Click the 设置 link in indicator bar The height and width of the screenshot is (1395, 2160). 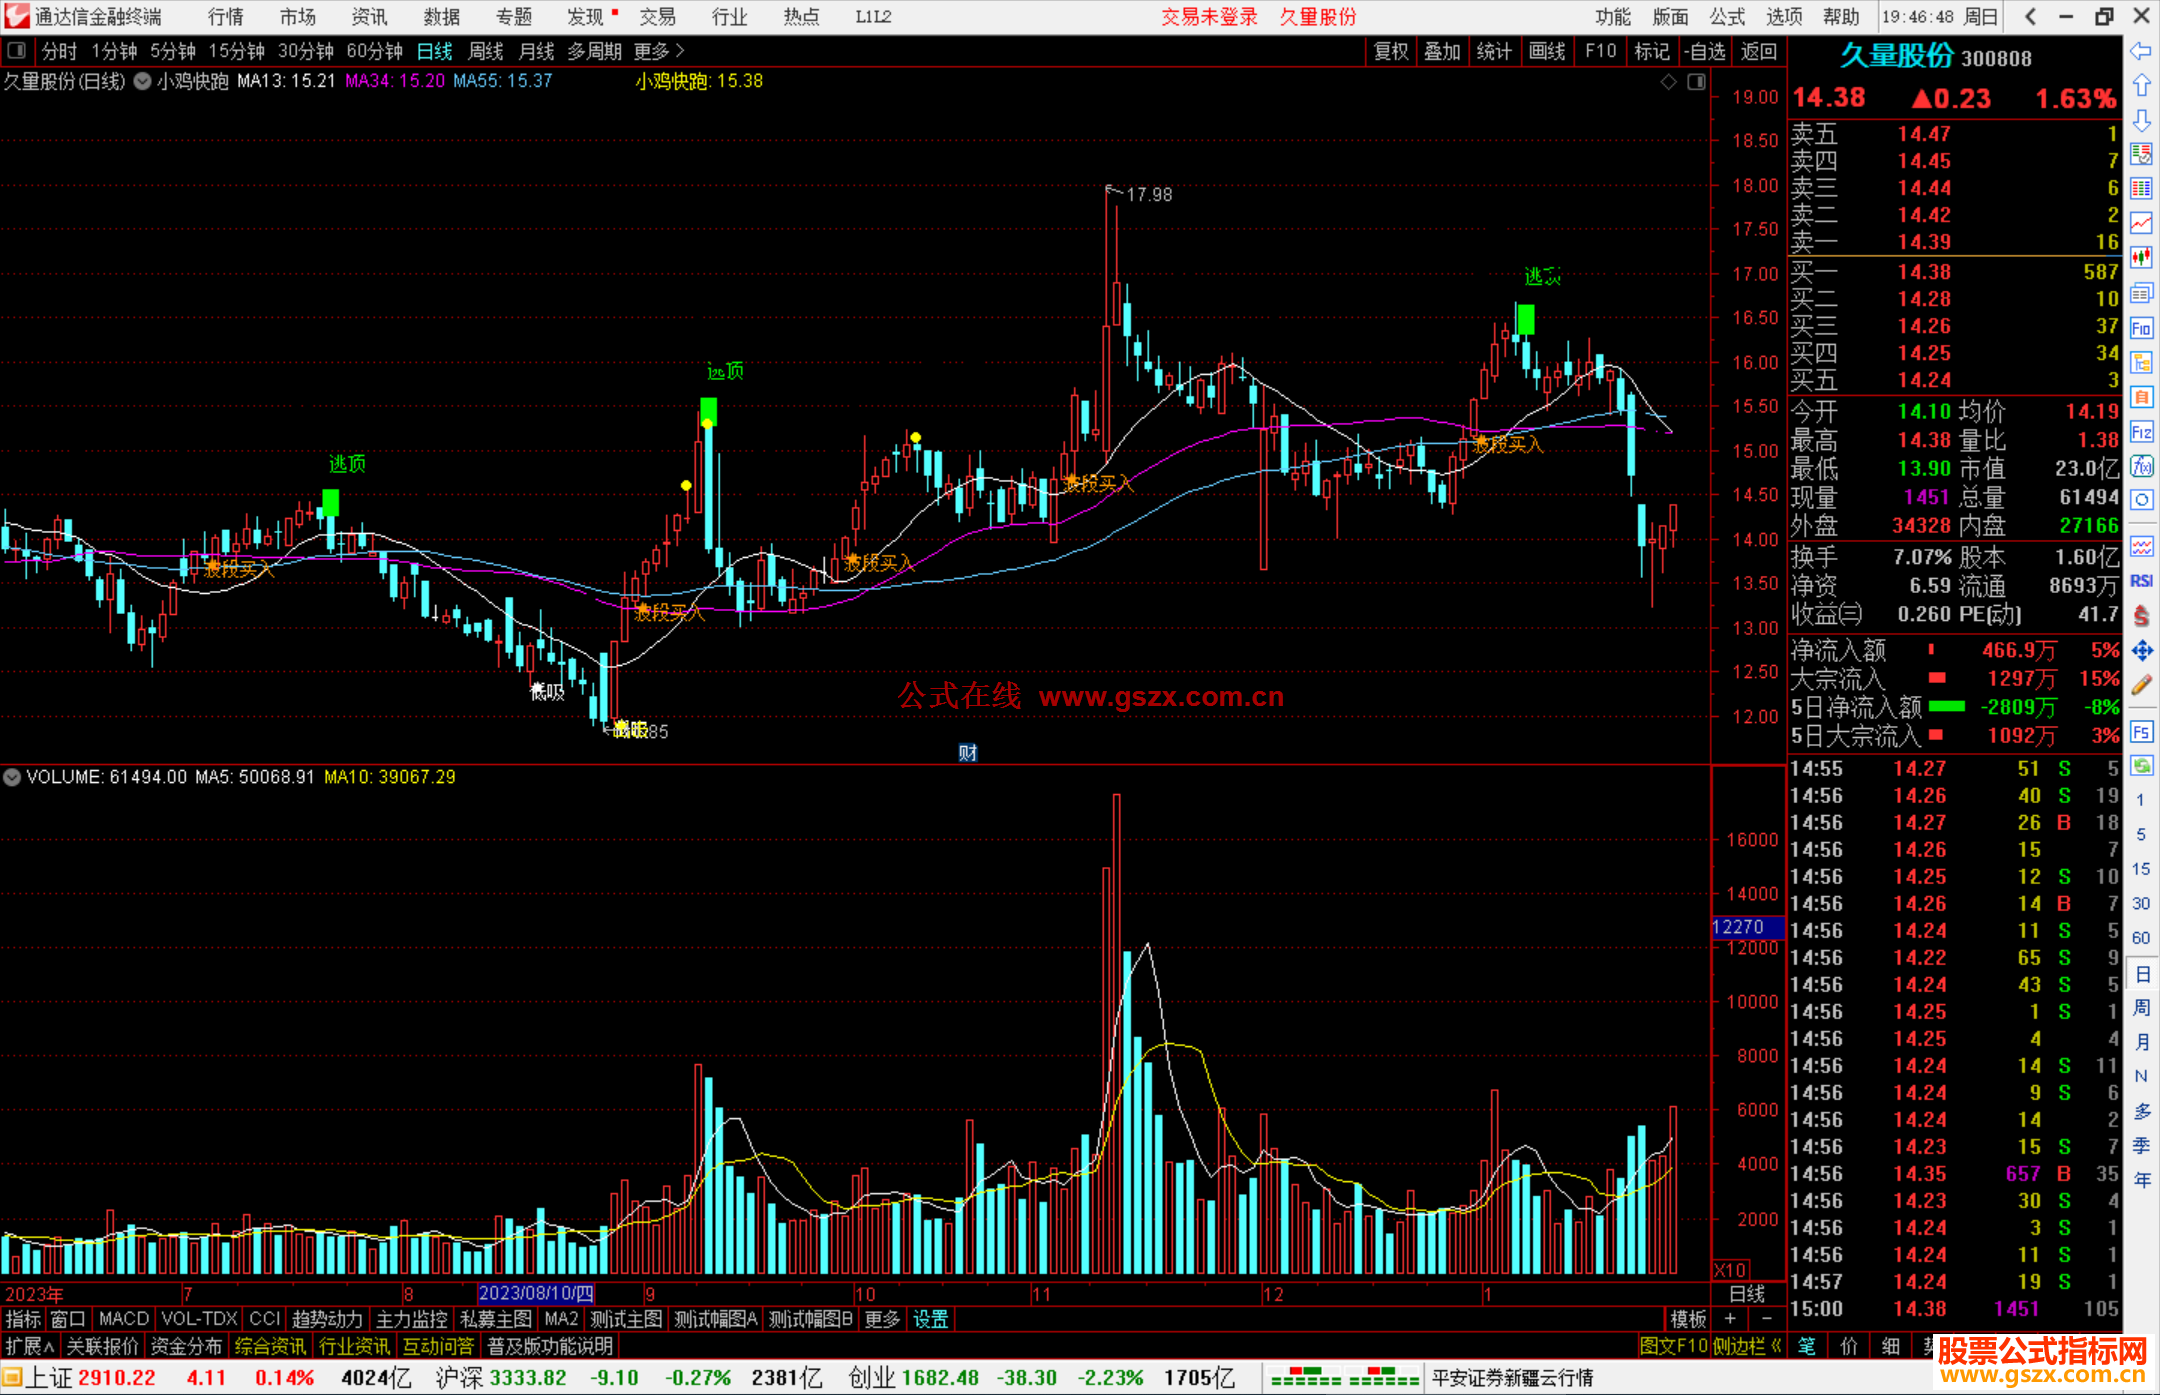pyautogui.click(x=930, y=1319)
